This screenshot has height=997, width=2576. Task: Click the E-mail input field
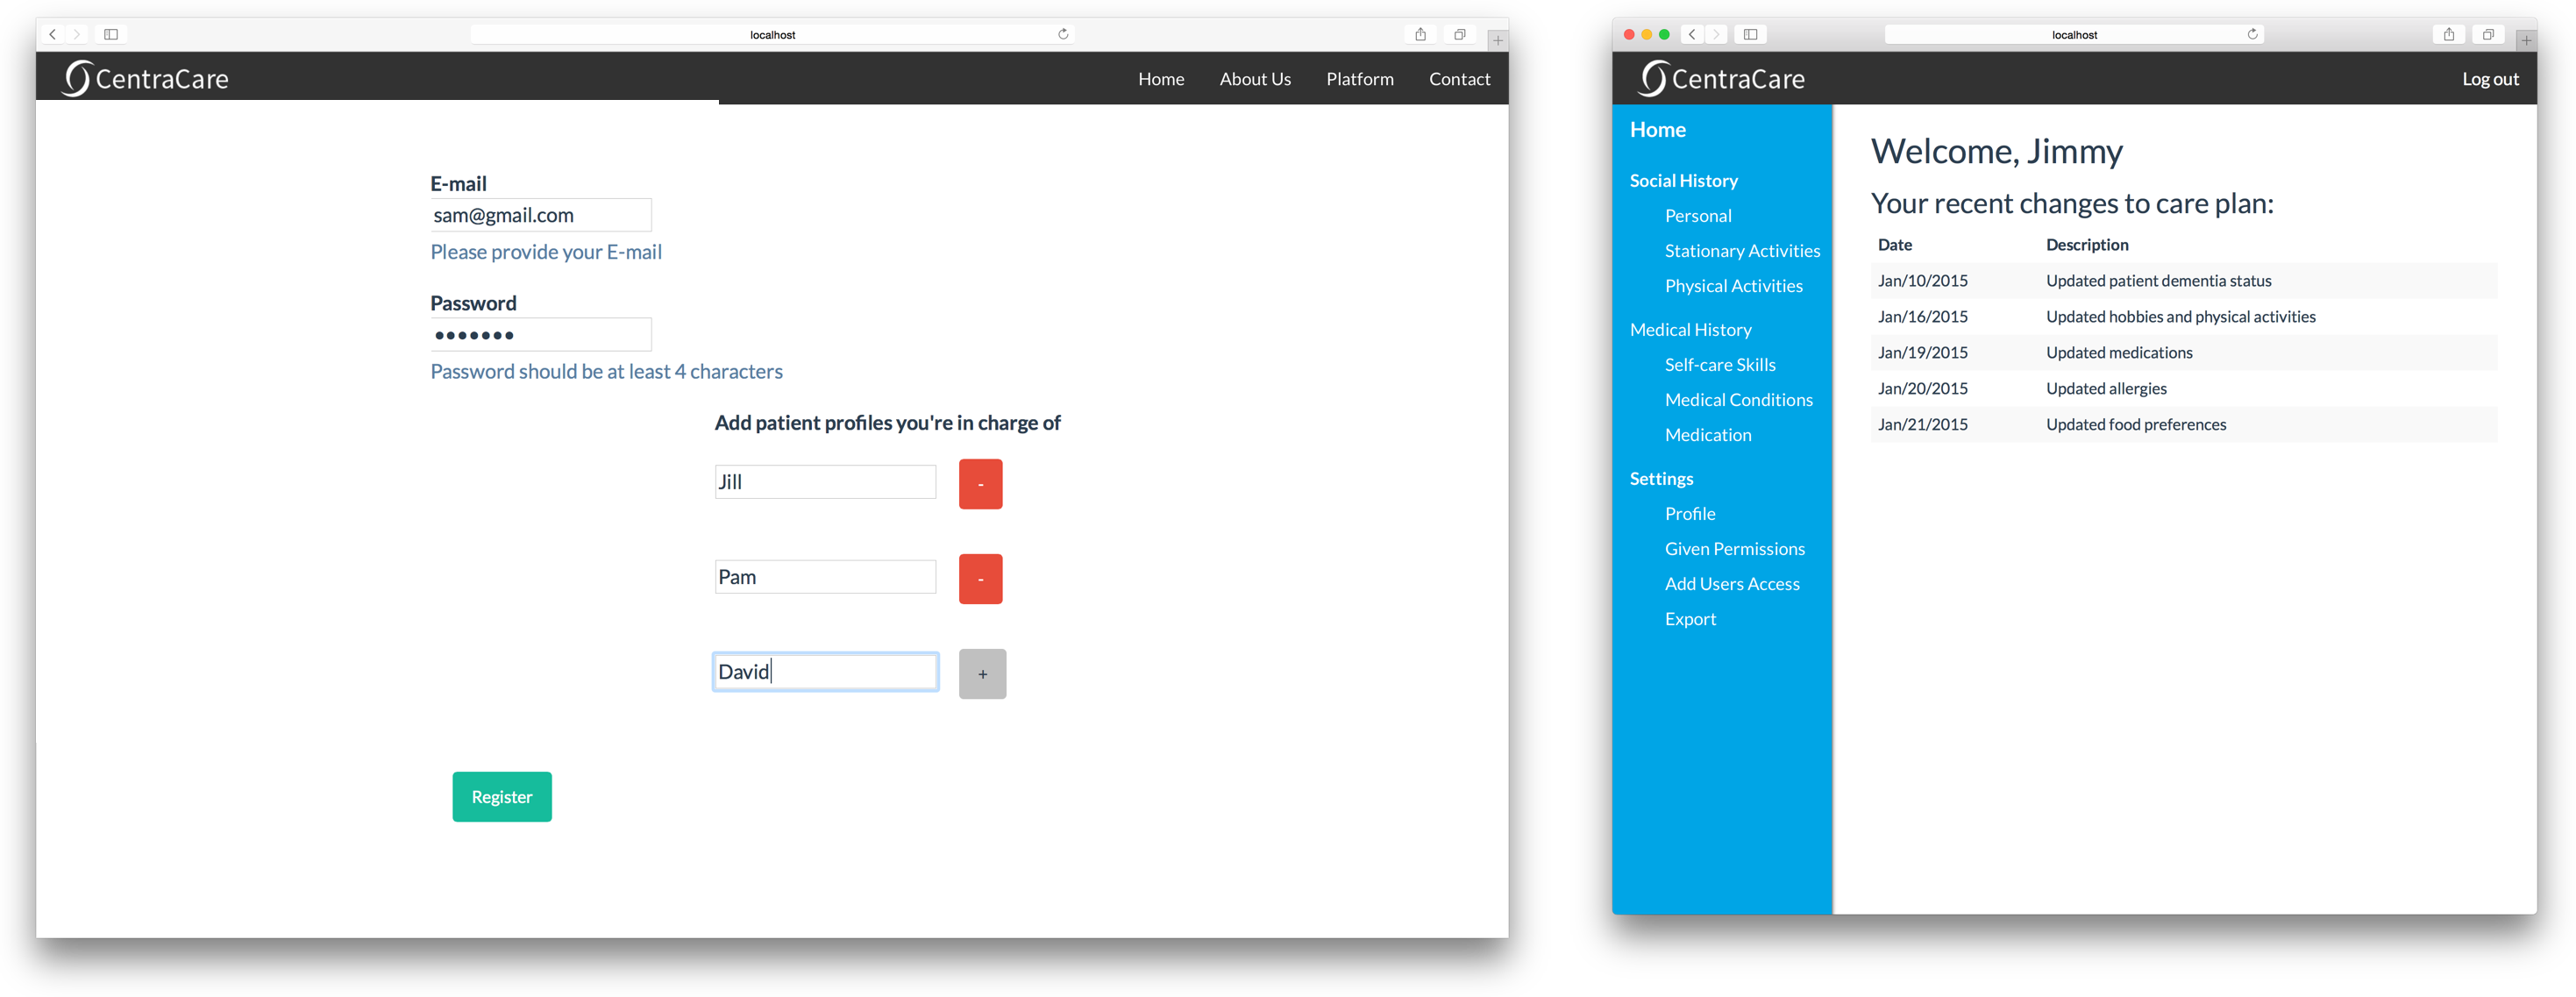click(540, 215)
